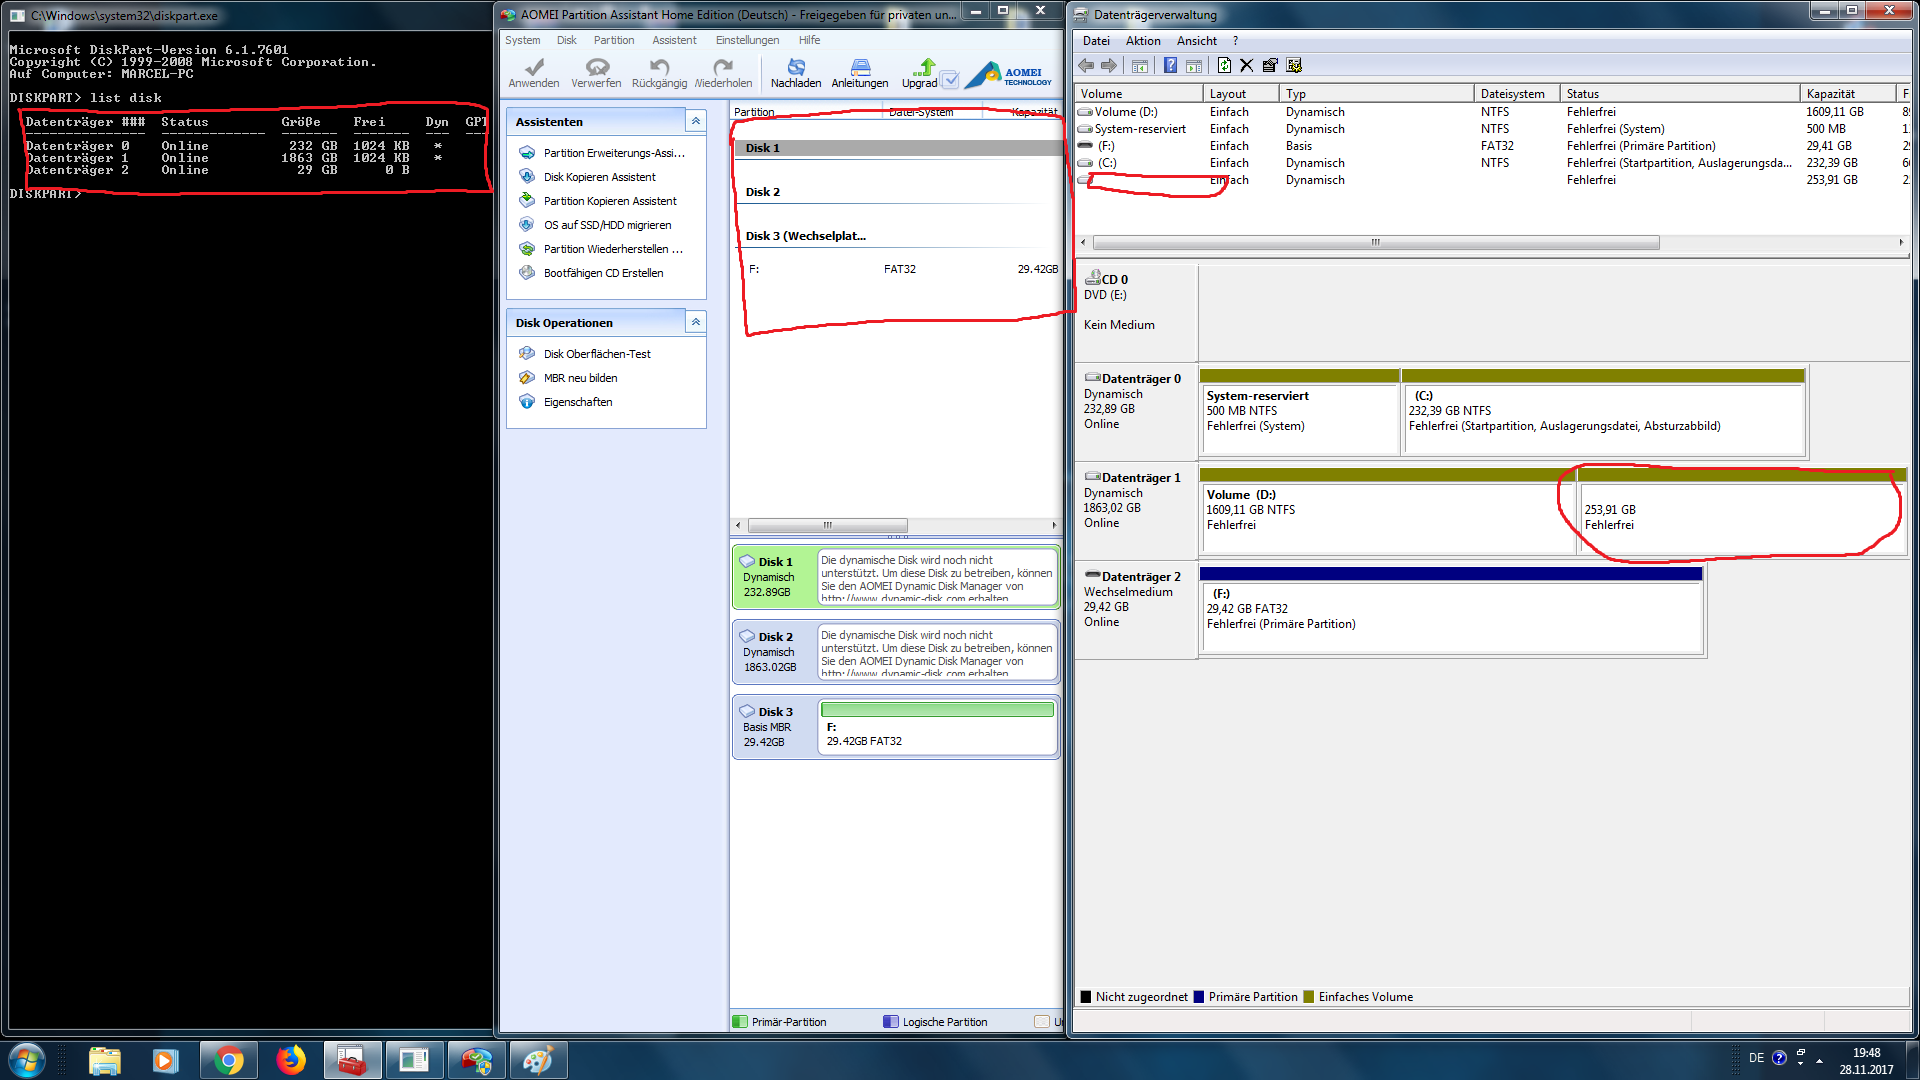Click the delete X toolbar icon

(x=1246, y=66)
